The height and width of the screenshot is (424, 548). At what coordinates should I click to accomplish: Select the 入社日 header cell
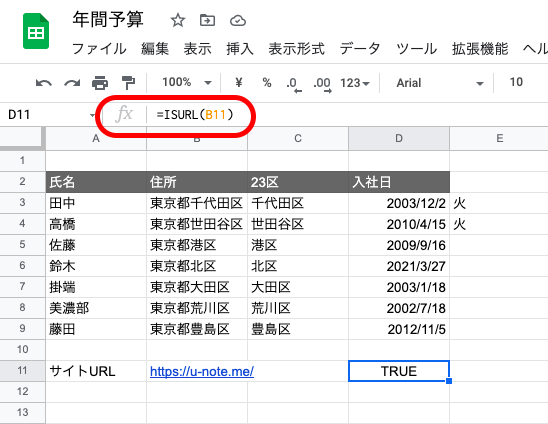coord(399,182)
